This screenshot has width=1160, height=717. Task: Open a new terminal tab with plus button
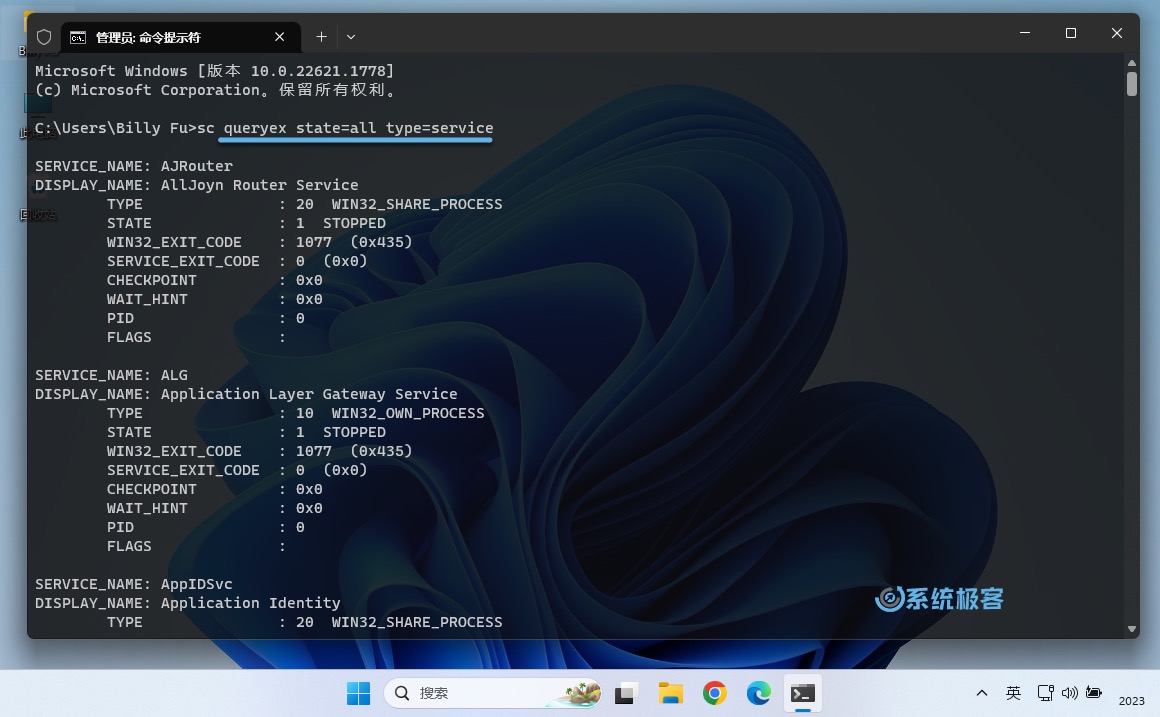tap(321, 37)
